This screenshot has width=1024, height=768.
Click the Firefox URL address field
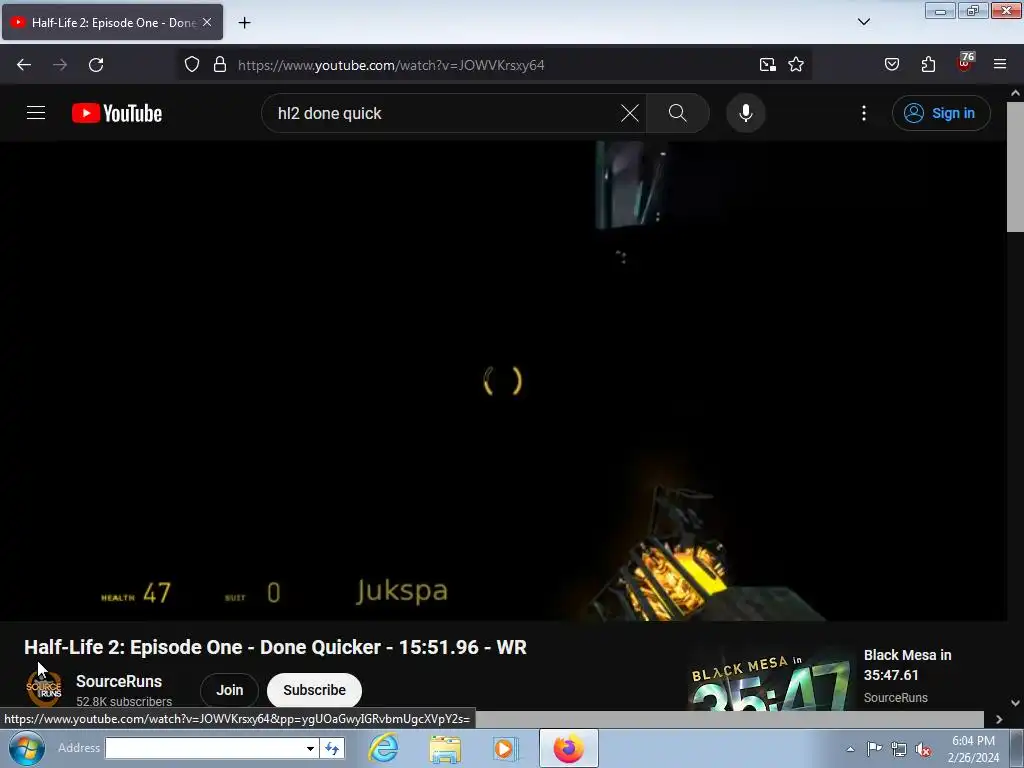tap(494, 65)
